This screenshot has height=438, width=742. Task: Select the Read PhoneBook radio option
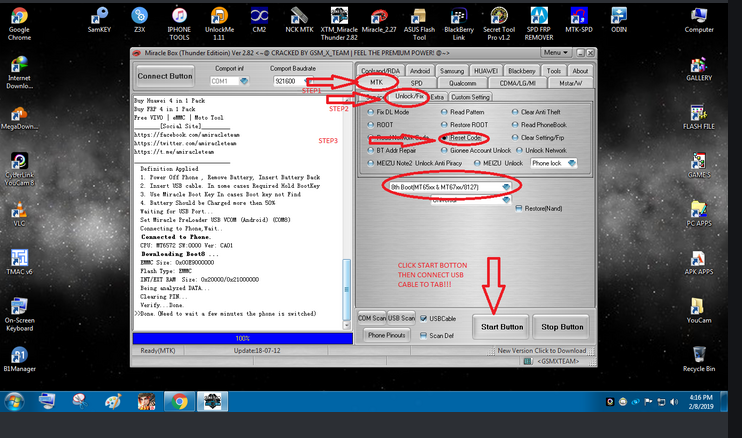tap(515, 125)
